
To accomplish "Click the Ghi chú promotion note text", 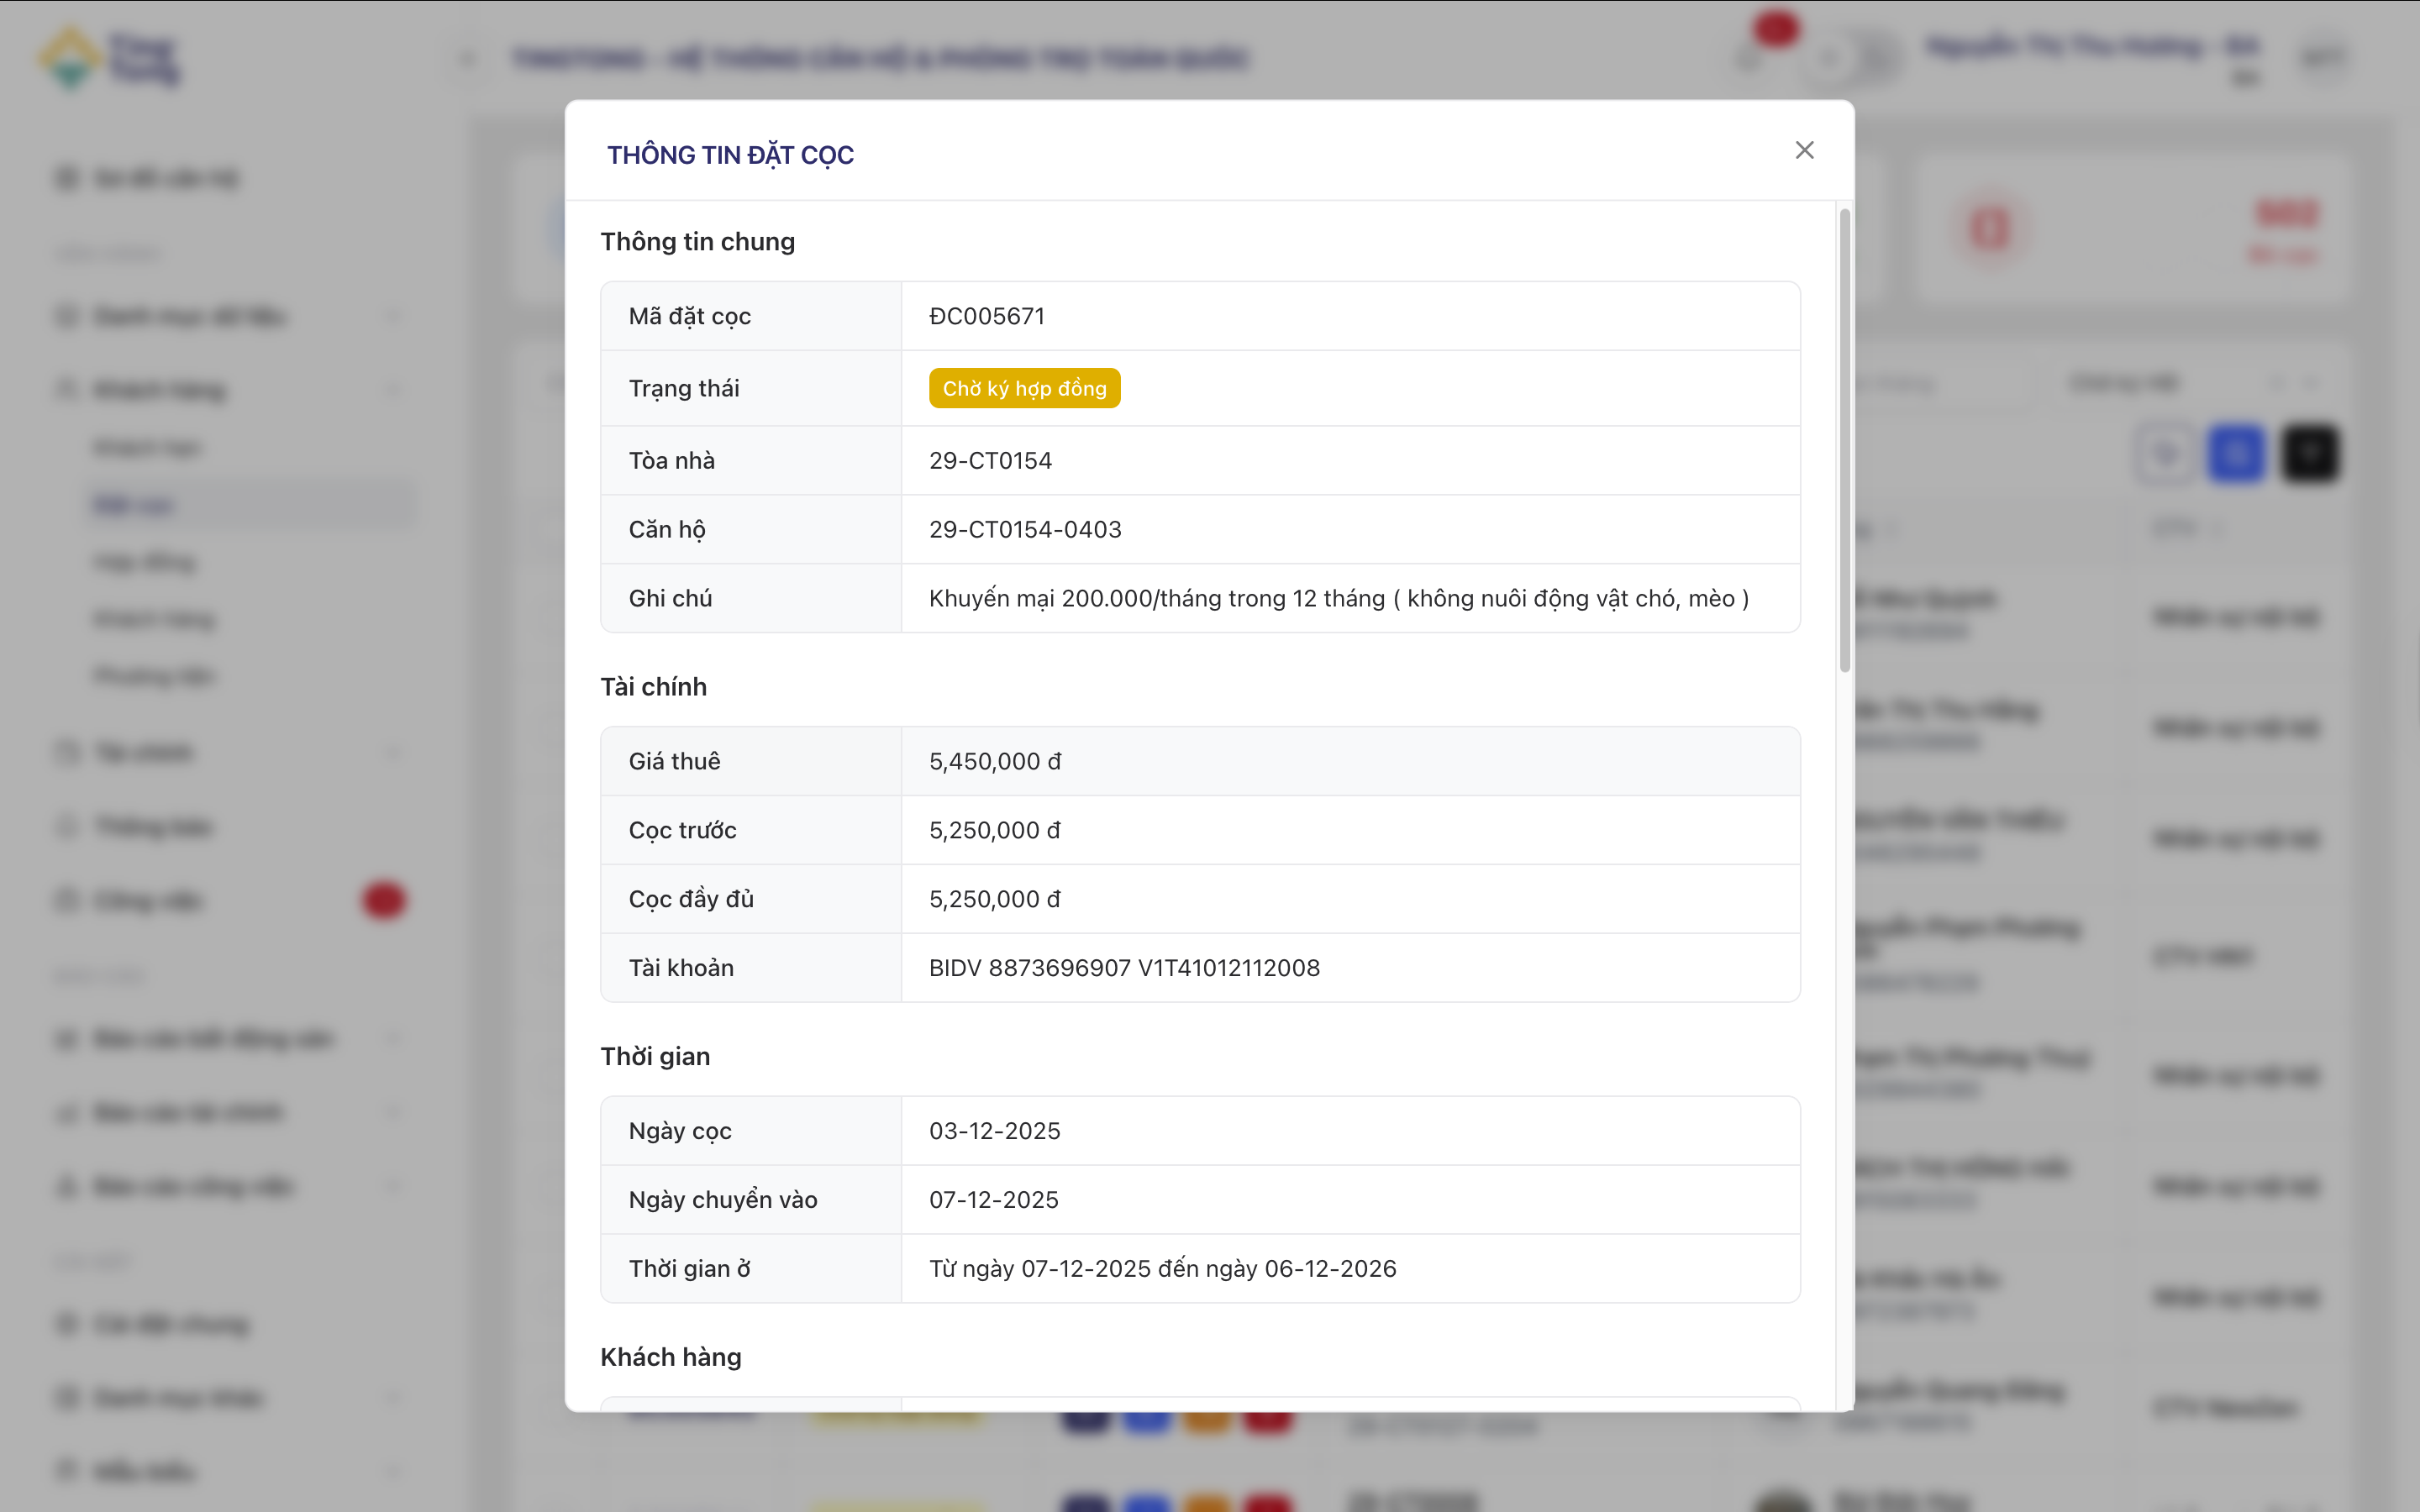I will coord(1338,599).
